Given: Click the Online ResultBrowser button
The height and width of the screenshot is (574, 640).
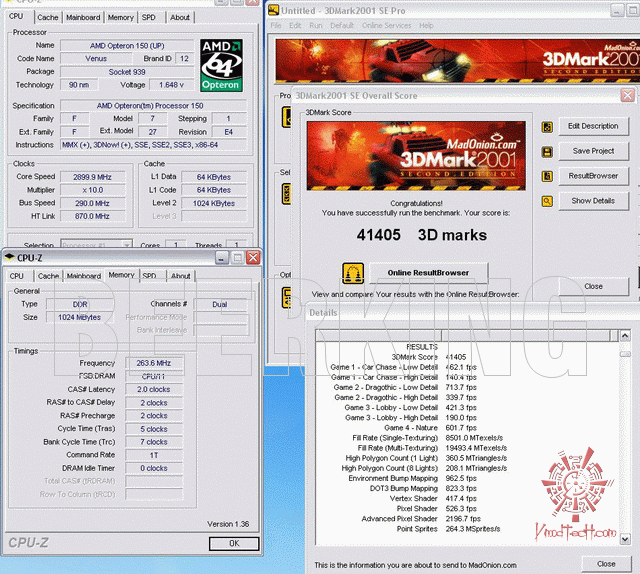Looking at the screenshot, I should coord(428,273).
